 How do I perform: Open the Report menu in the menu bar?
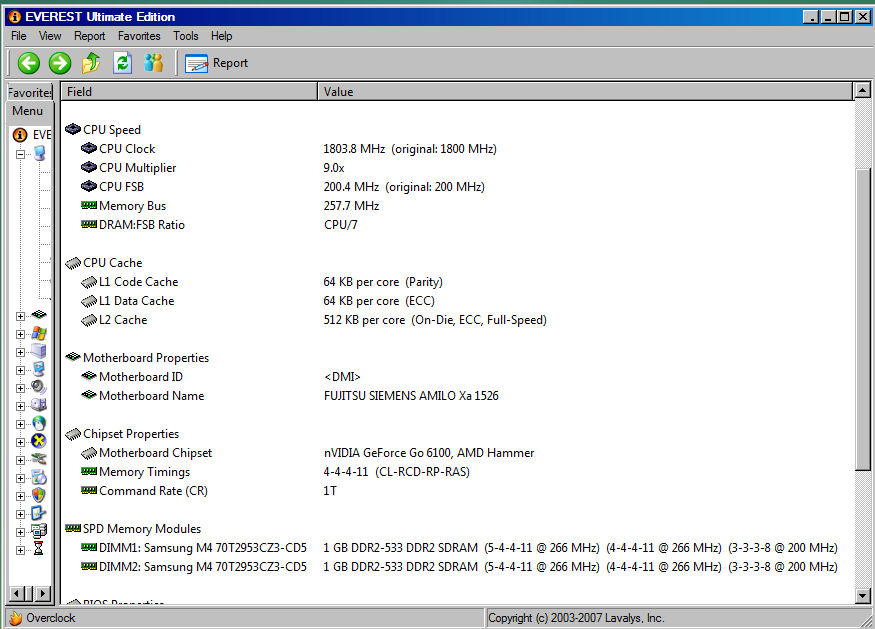pos(89,36)
